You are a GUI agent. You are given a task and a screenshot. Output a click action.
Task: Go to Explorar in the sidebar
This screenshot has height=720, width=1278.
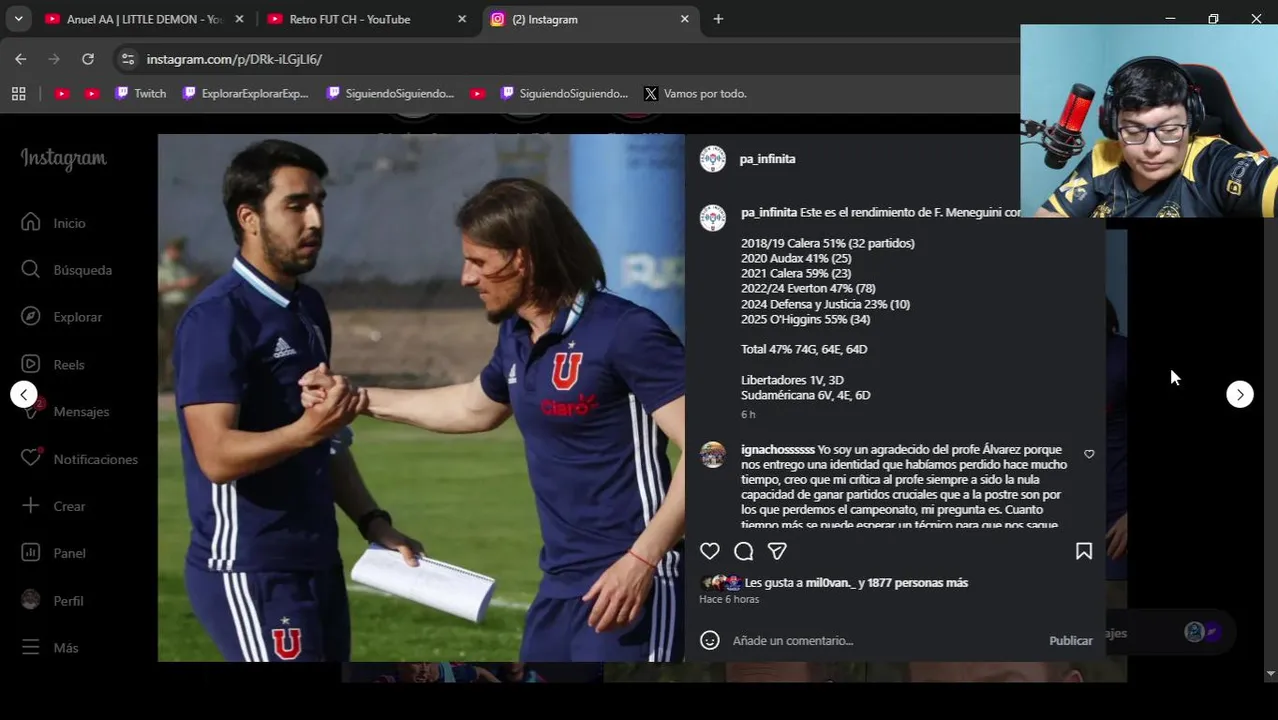[x=62, y=317]
